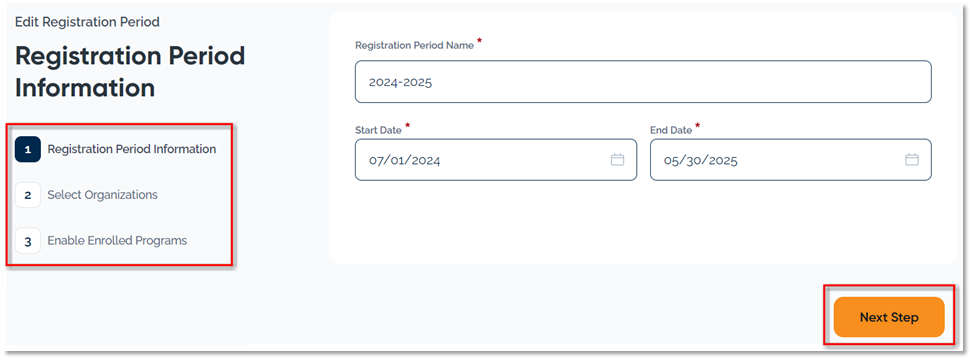Click the Start Date field label
Viewport: 972px width, 360px height.
tap(378, 130)
